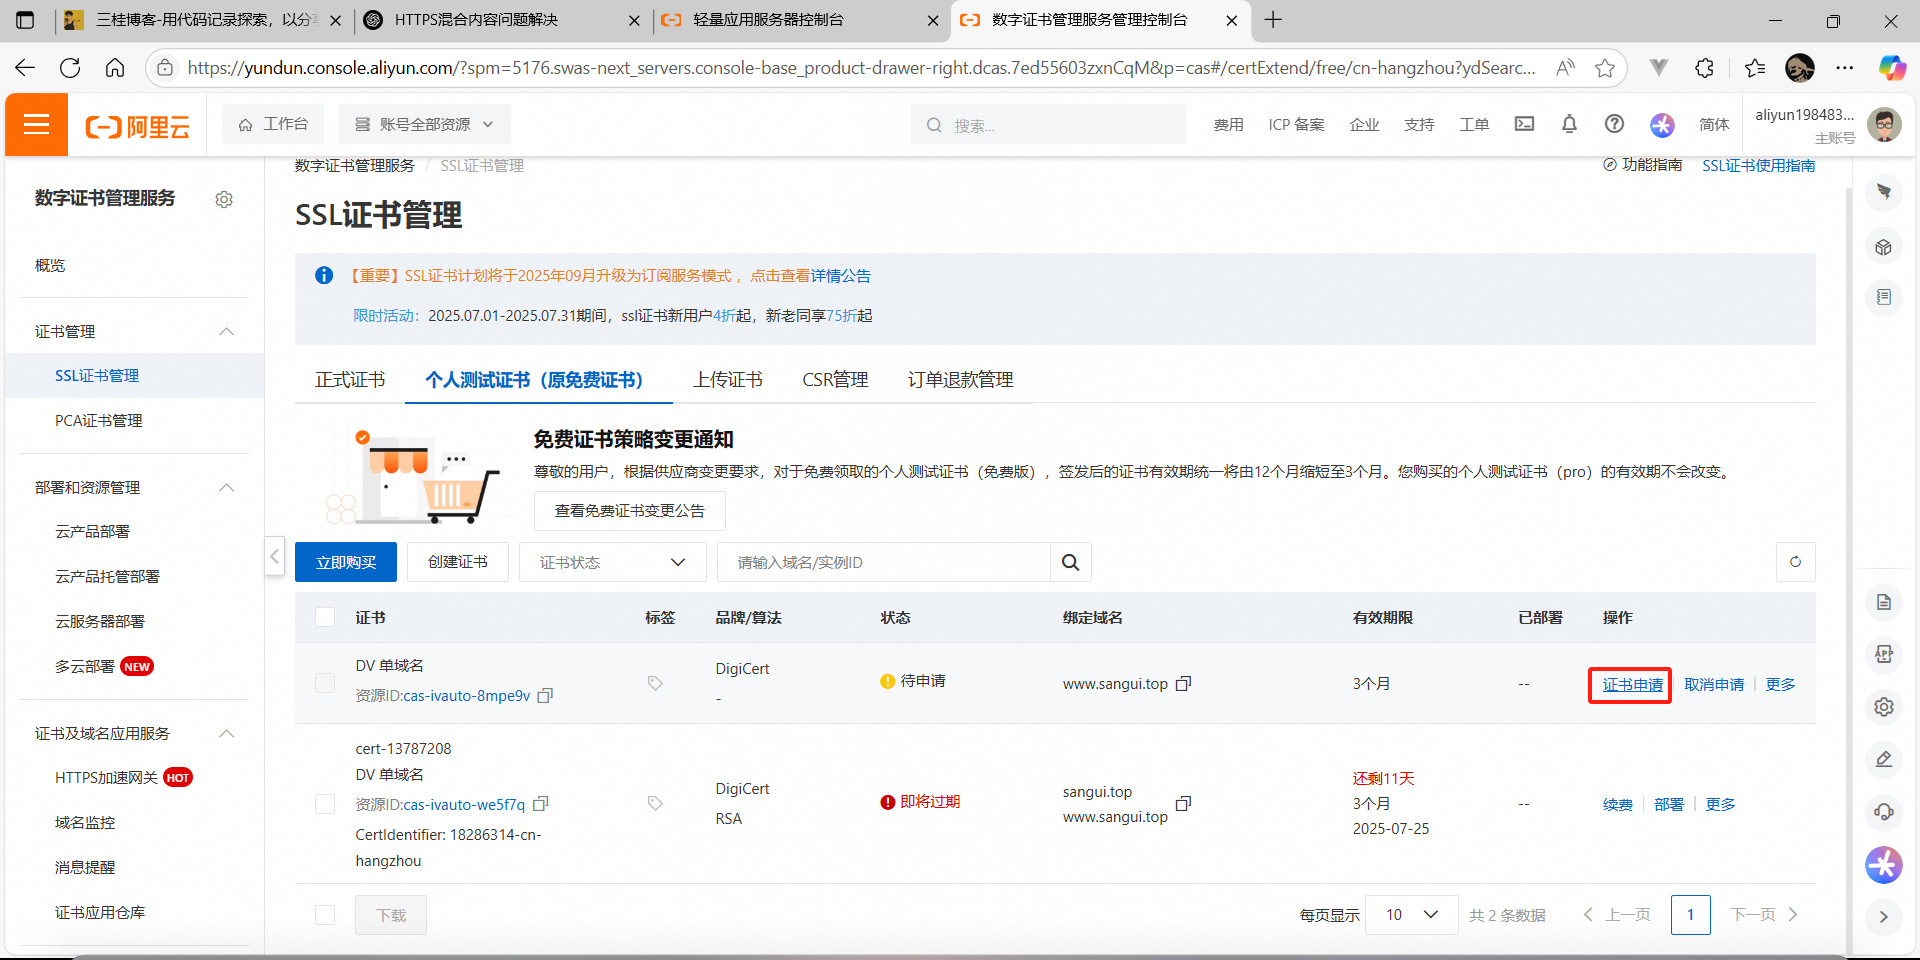Open the 证书状态 filter dropdown
Viewport: 1920px width, 960px height.
[x=612, y=562]
